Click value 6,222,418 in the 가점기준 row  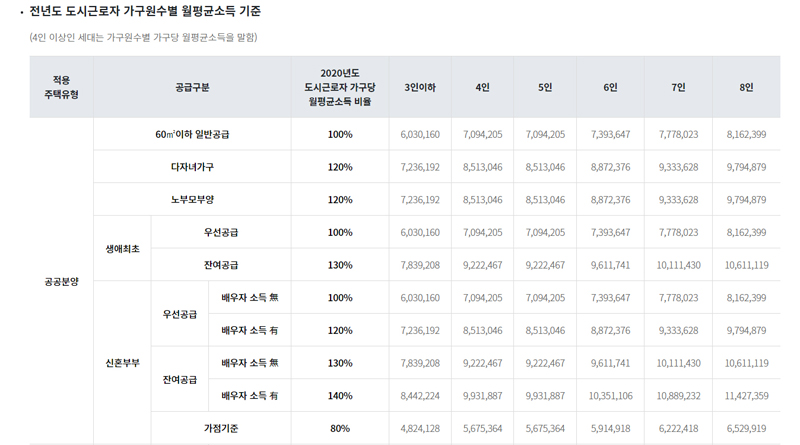pyautogui.click(x=678, y=428)
